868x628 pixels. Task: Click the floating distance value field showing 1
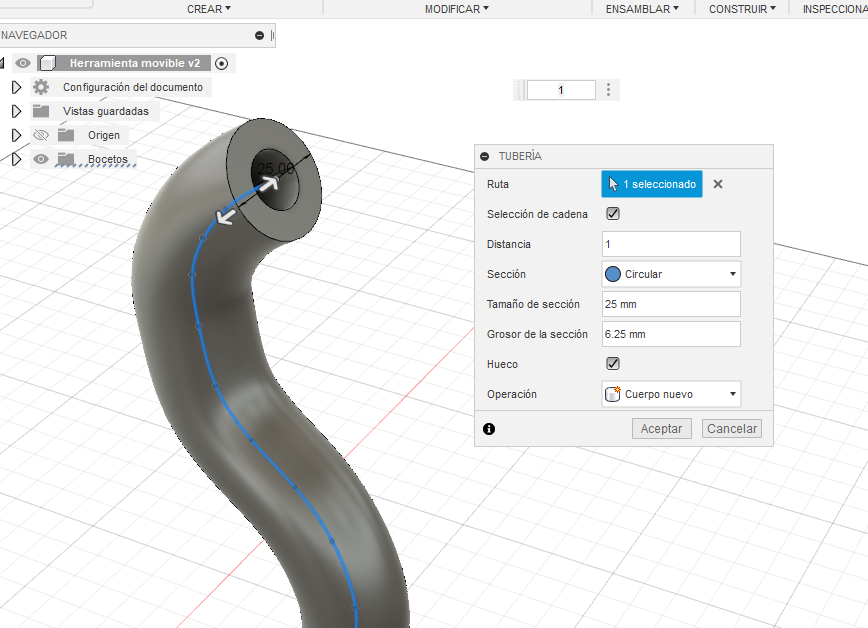tap(561, 90)
